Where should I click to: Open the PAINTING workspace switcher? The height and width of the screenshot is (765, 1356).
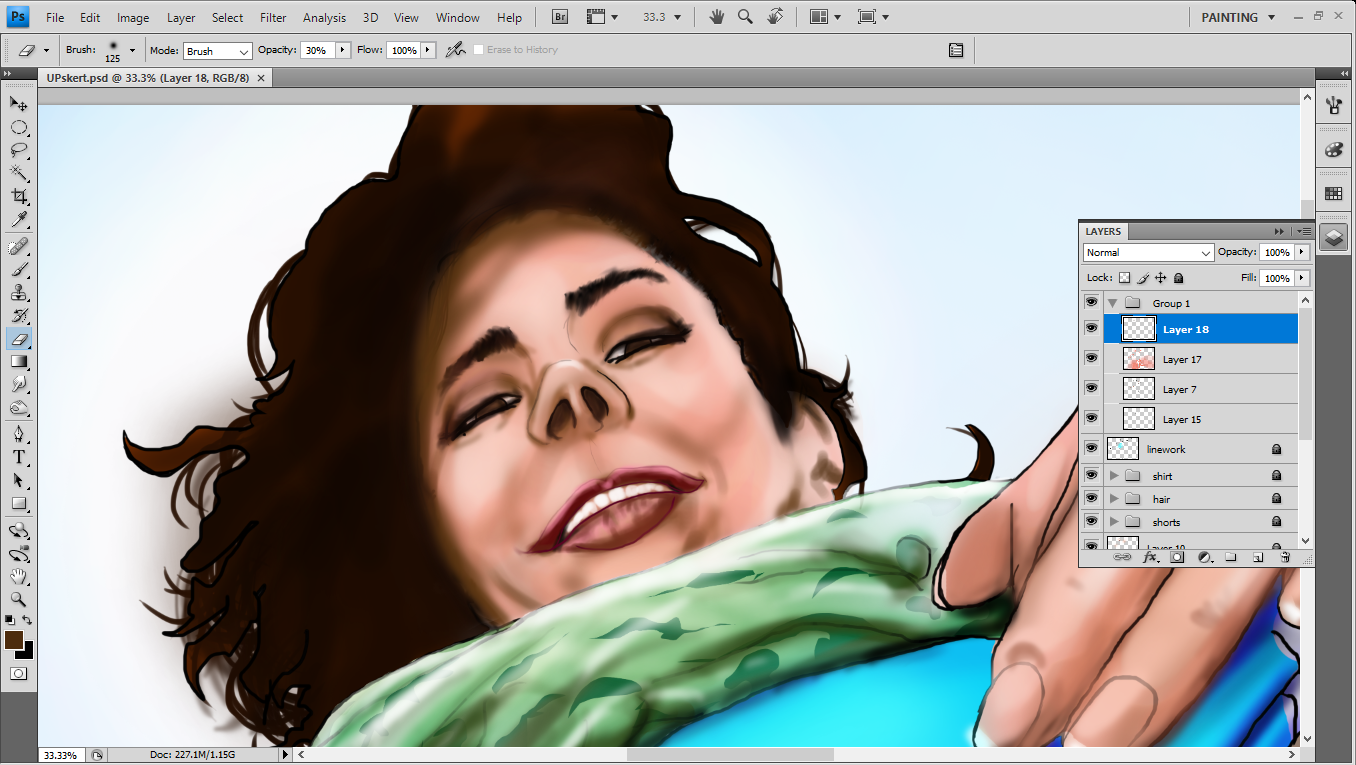point(1238,17)
